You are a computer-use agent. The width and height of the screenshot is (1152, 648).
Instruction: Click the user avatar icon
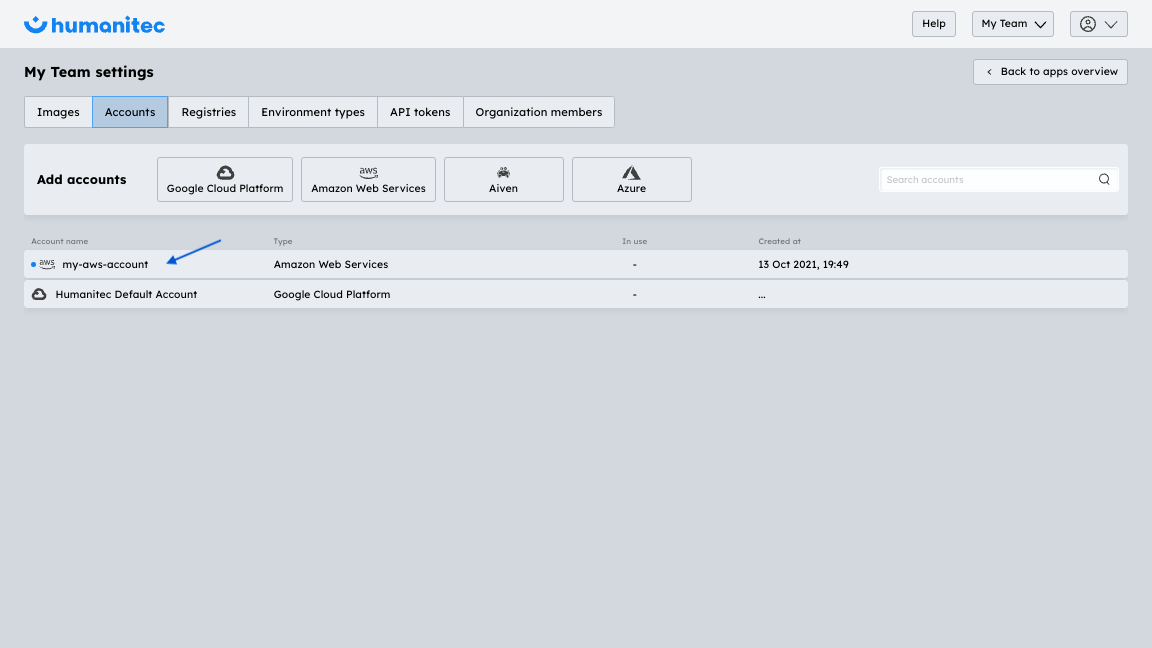point(1087,24)
